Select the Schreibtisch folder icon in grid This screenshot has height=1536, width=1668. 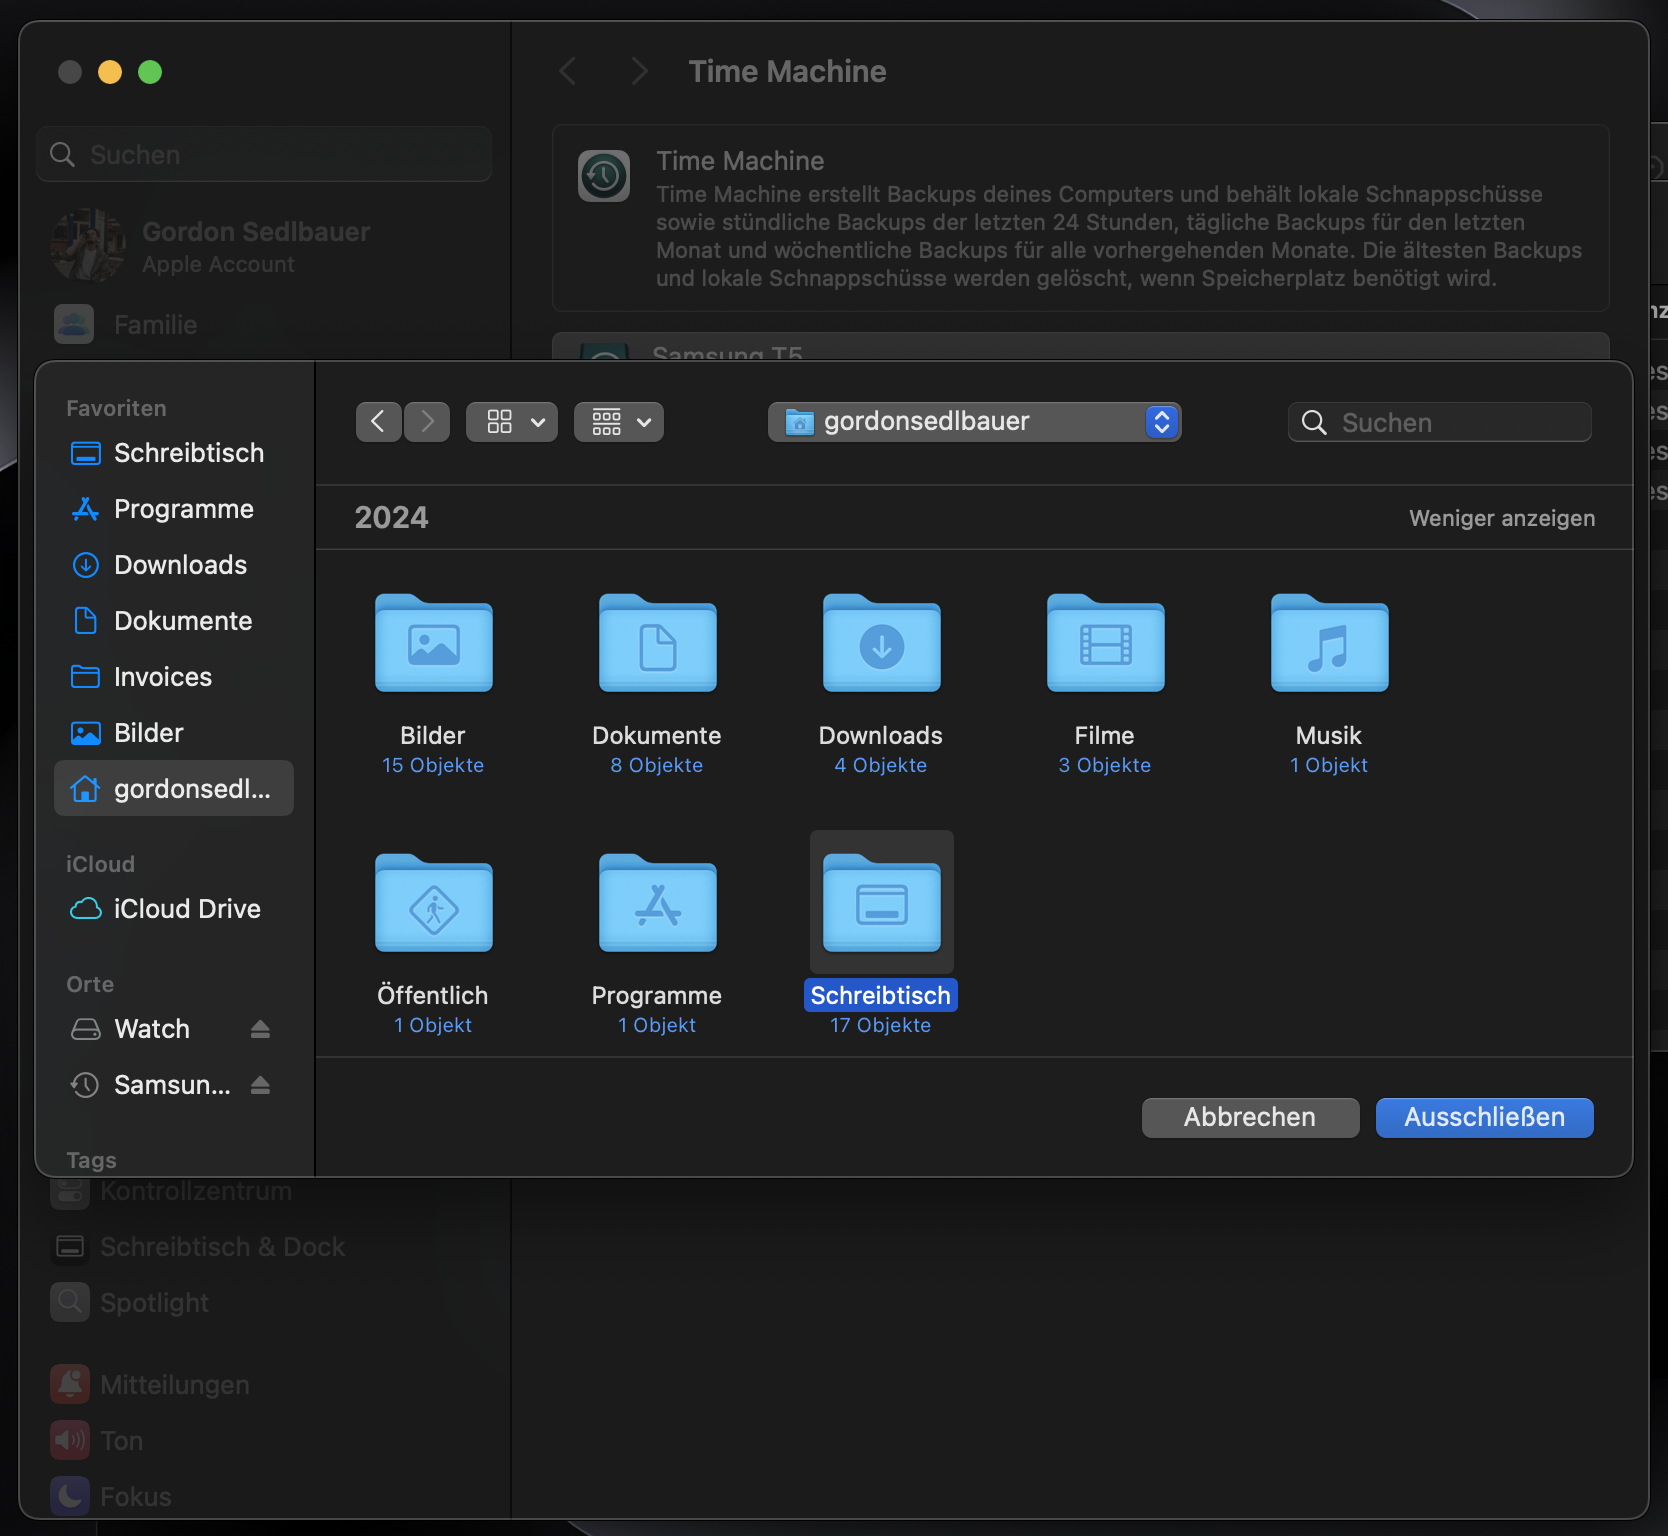pos(881,903)
